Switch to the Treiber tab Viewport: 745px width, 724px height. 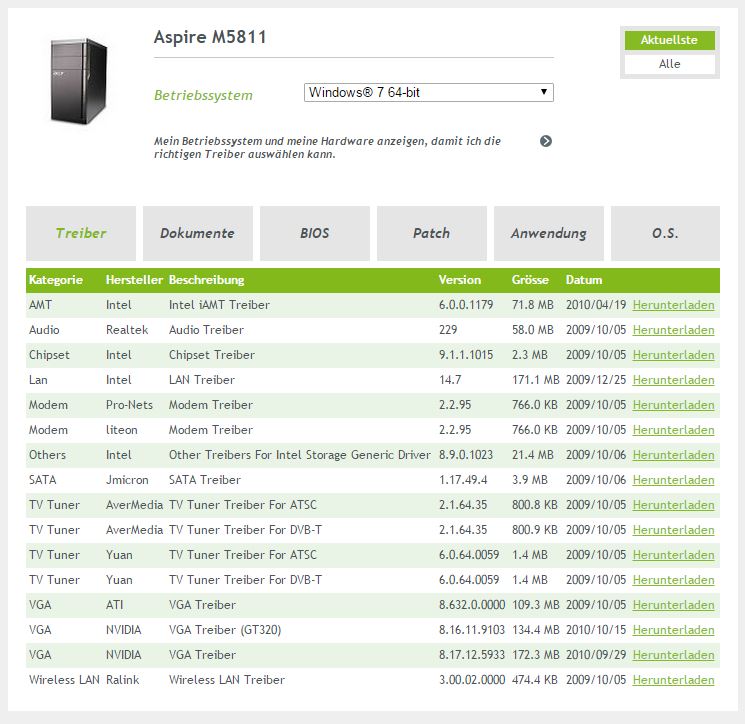(81, 233)
